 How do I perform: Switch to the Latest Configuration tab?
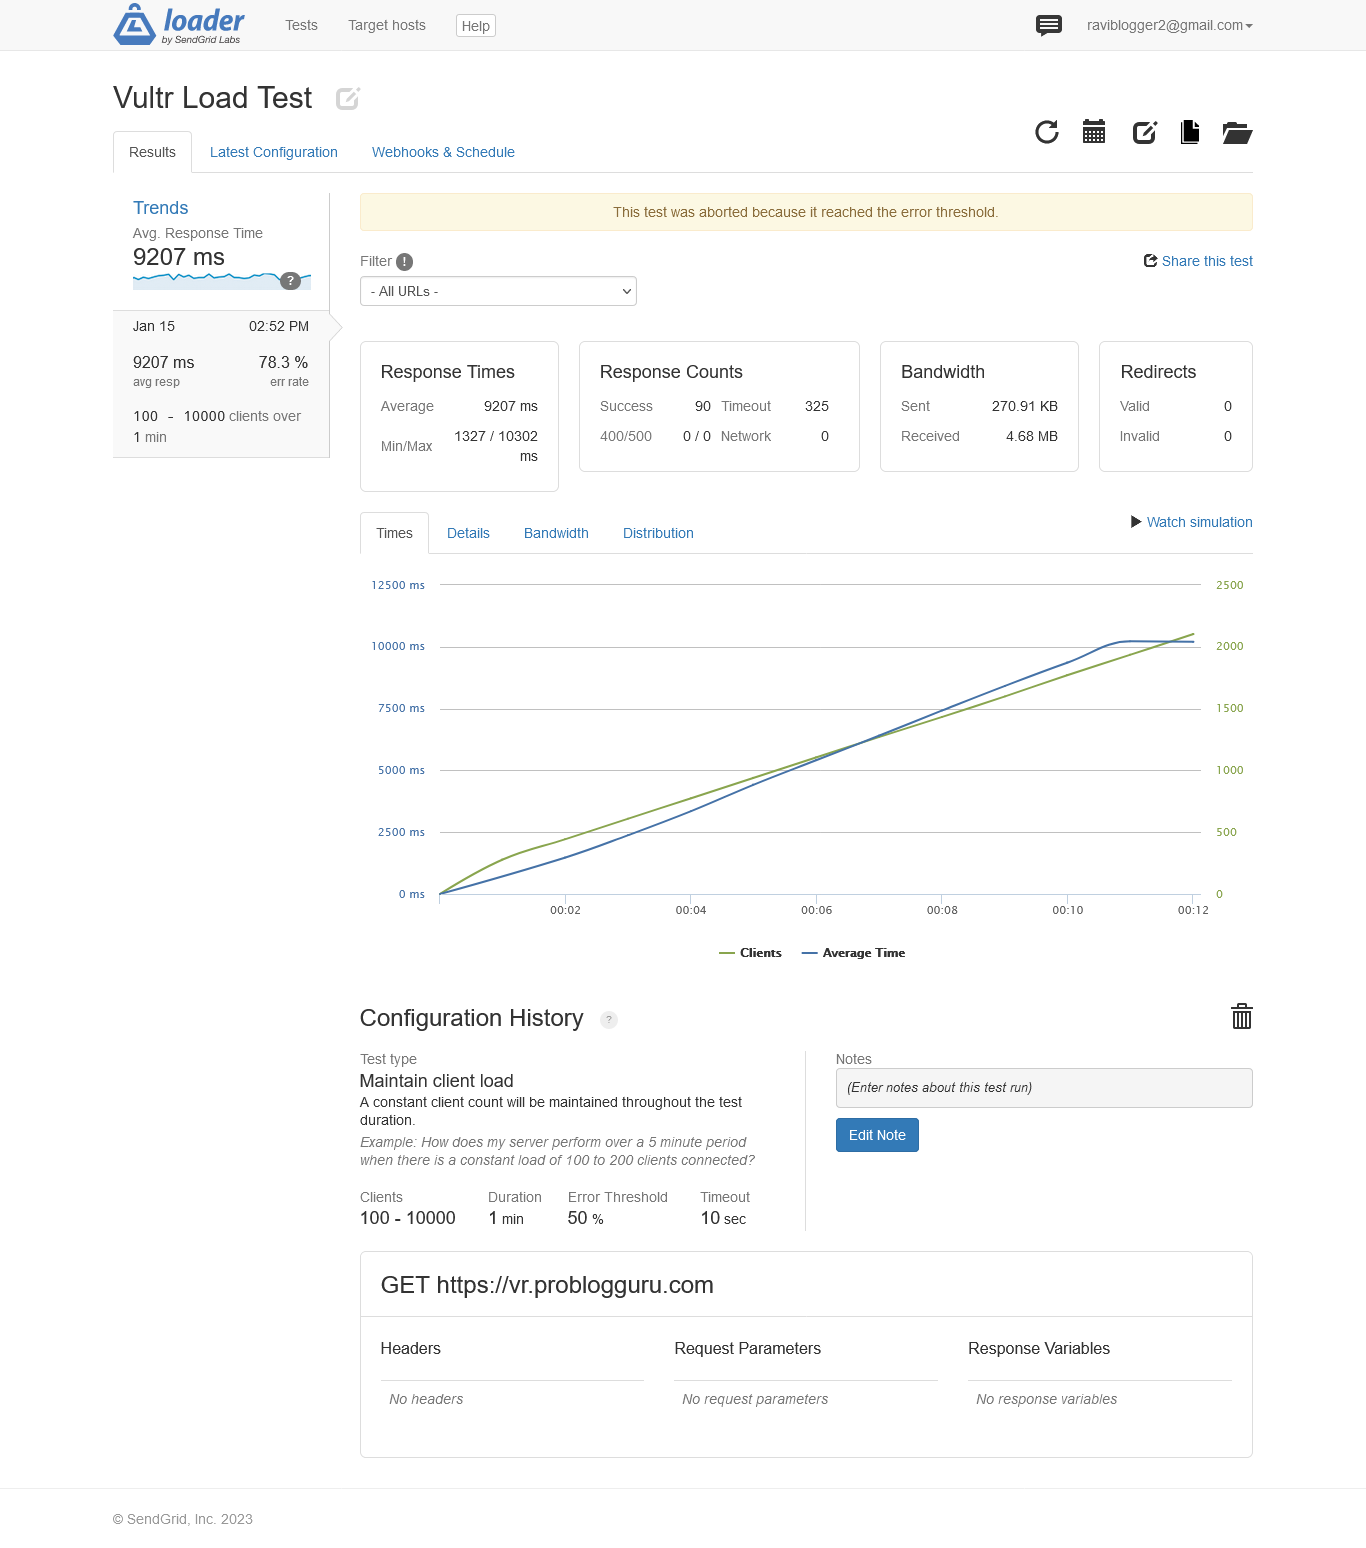point(273,152)
